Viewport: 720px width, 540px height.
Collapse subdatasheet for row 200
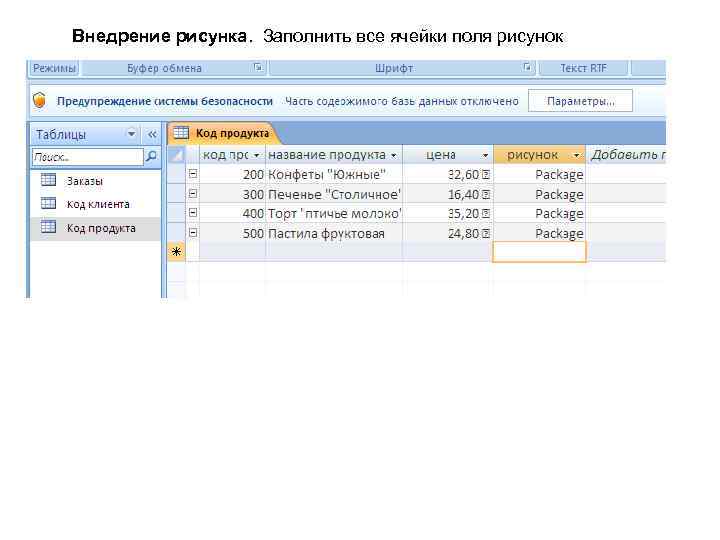tap(193, 174)
